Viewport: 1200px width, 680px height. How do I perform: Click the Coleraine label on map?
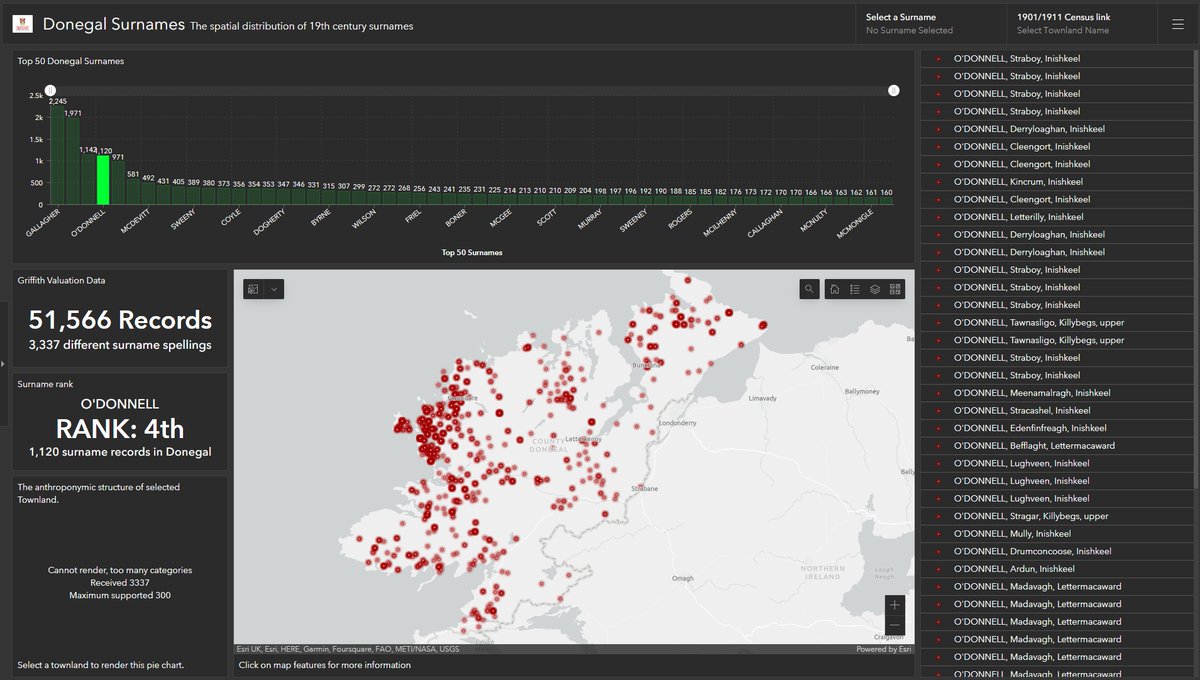click(x=825, y=367)
